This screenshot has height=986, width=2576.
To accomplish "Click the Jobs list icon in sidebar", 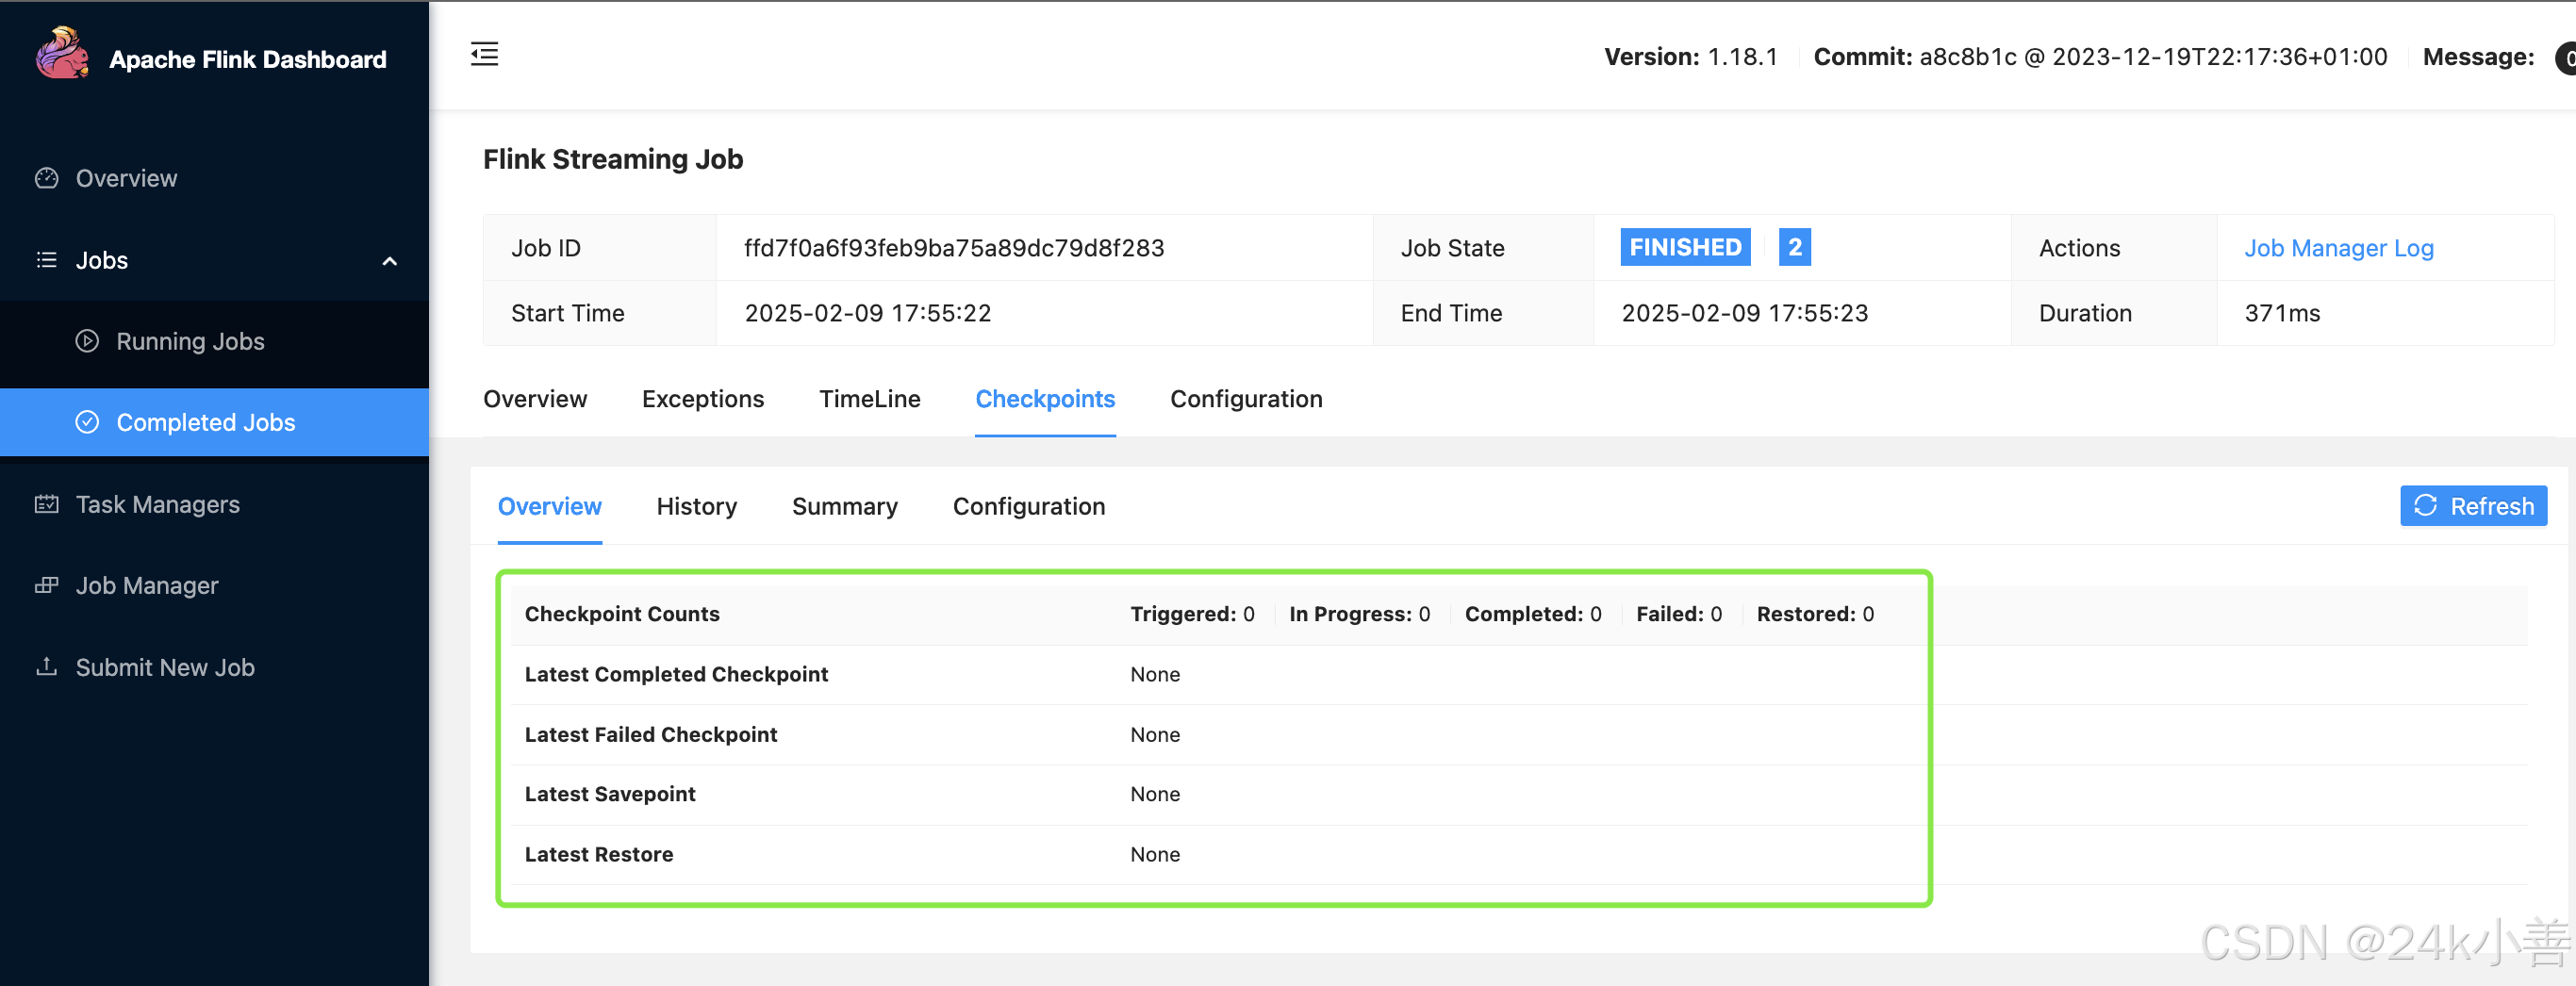I will pos(47,260).
